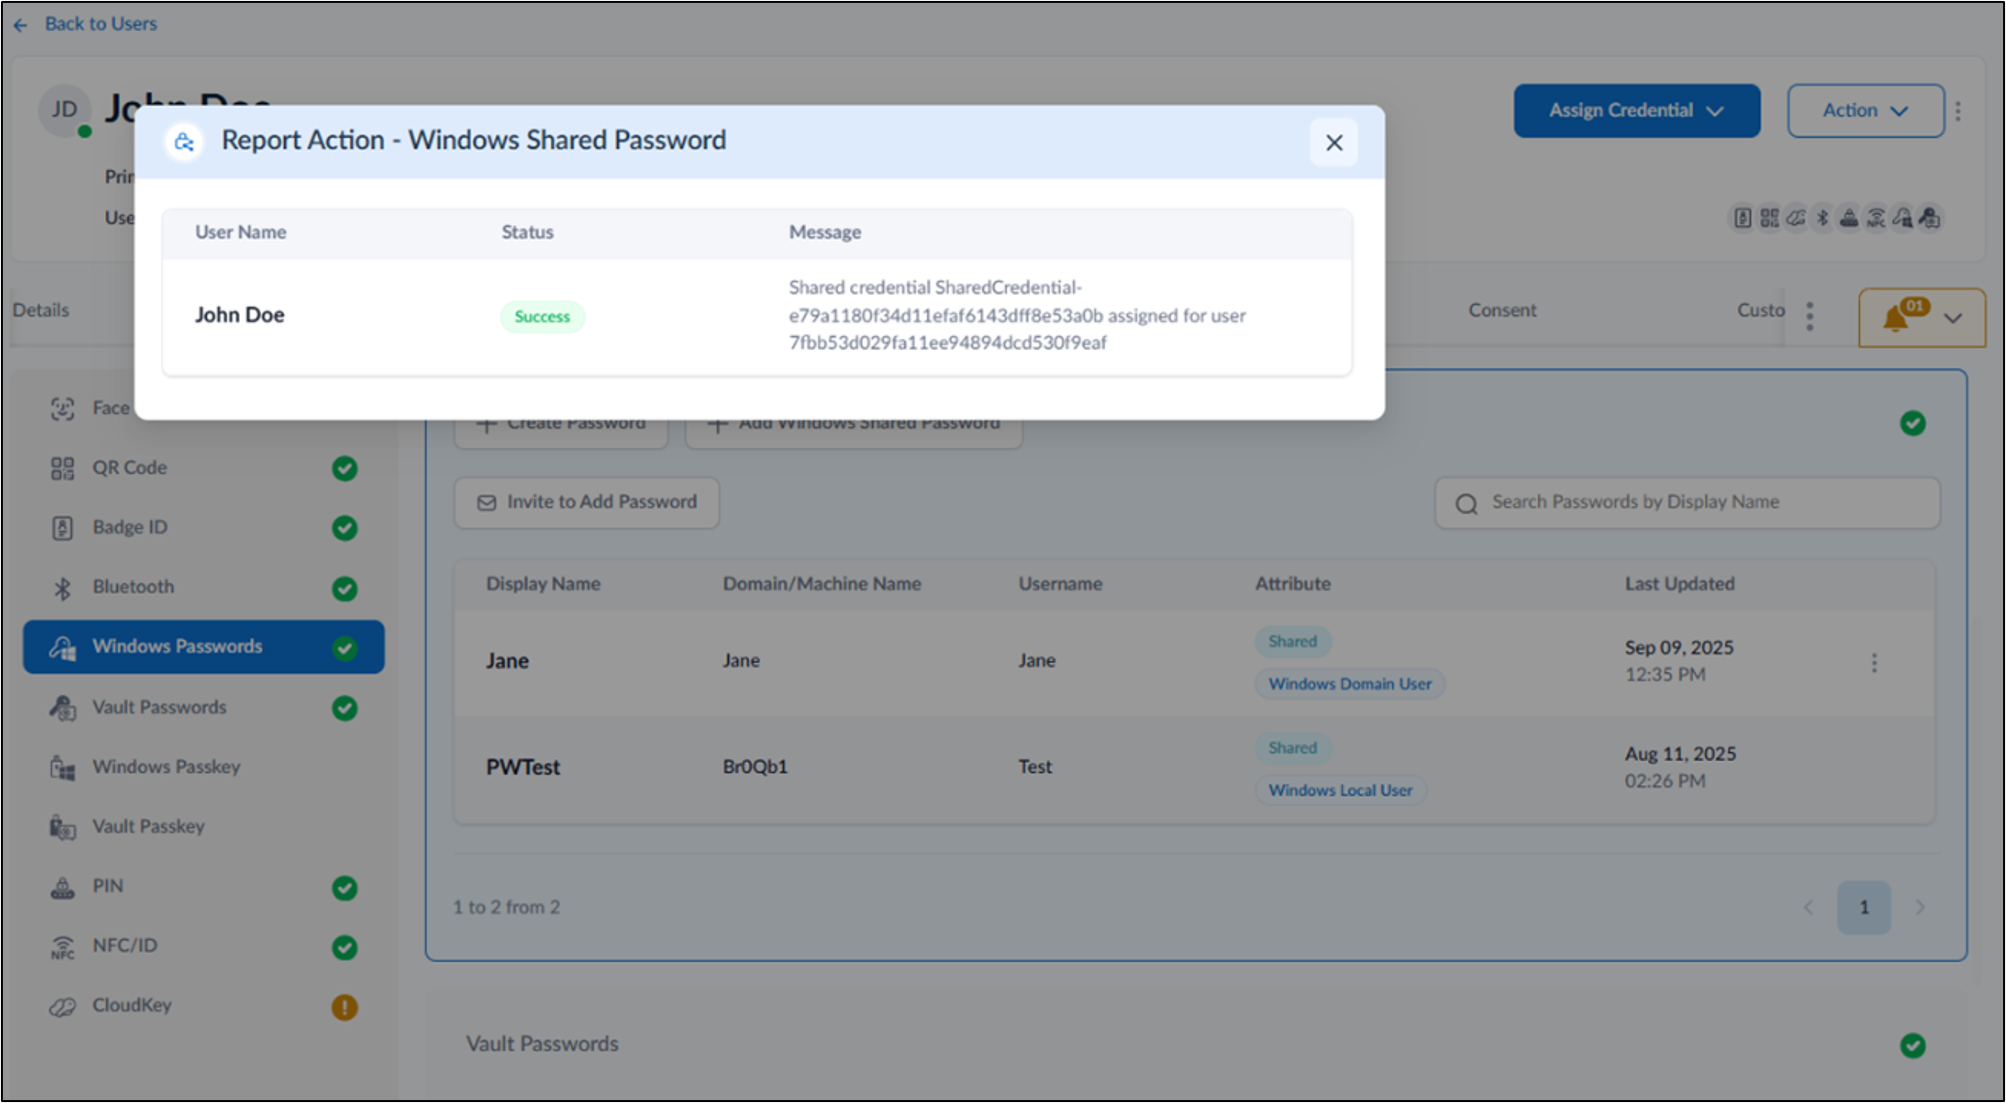This screenshot has height=1103, width=2006.
Task: Expand the notification bell dropdown
Action: click(x=1952, y=318)
